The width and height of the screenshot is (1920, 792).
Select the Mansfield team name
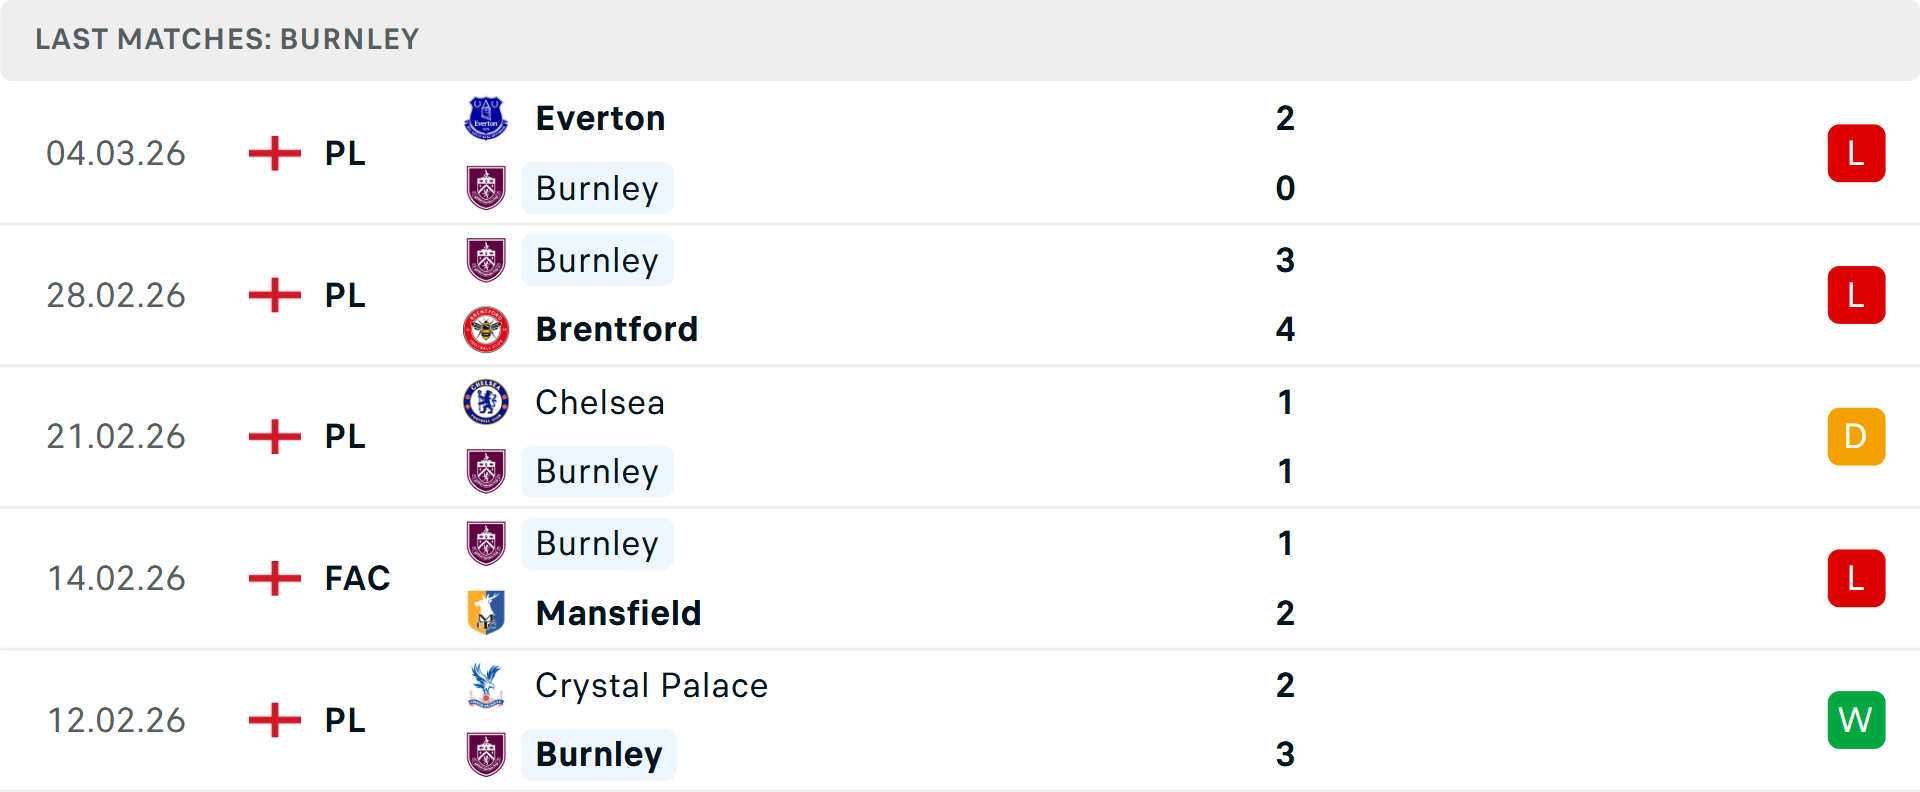tap(618, 612)
